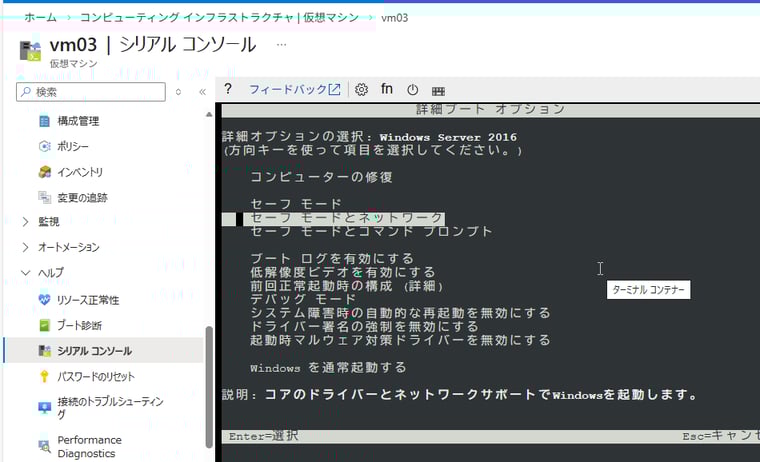Click 低解像度ビデオを有効にする option

click(343, 272)
